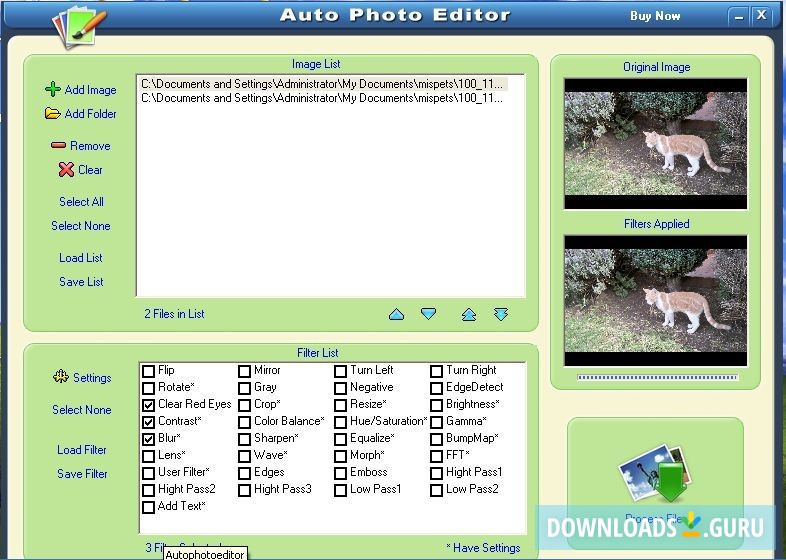Check the Equalize filter
The width and height of the screenshot is (786, 560).
(x=340, y=439)
